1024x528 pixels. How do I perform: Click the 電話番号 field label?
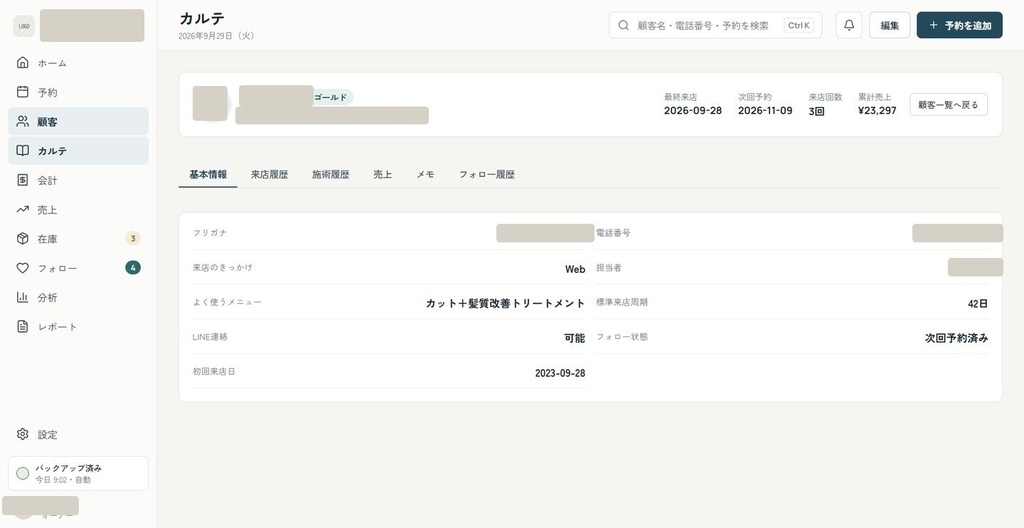[613, 233]
